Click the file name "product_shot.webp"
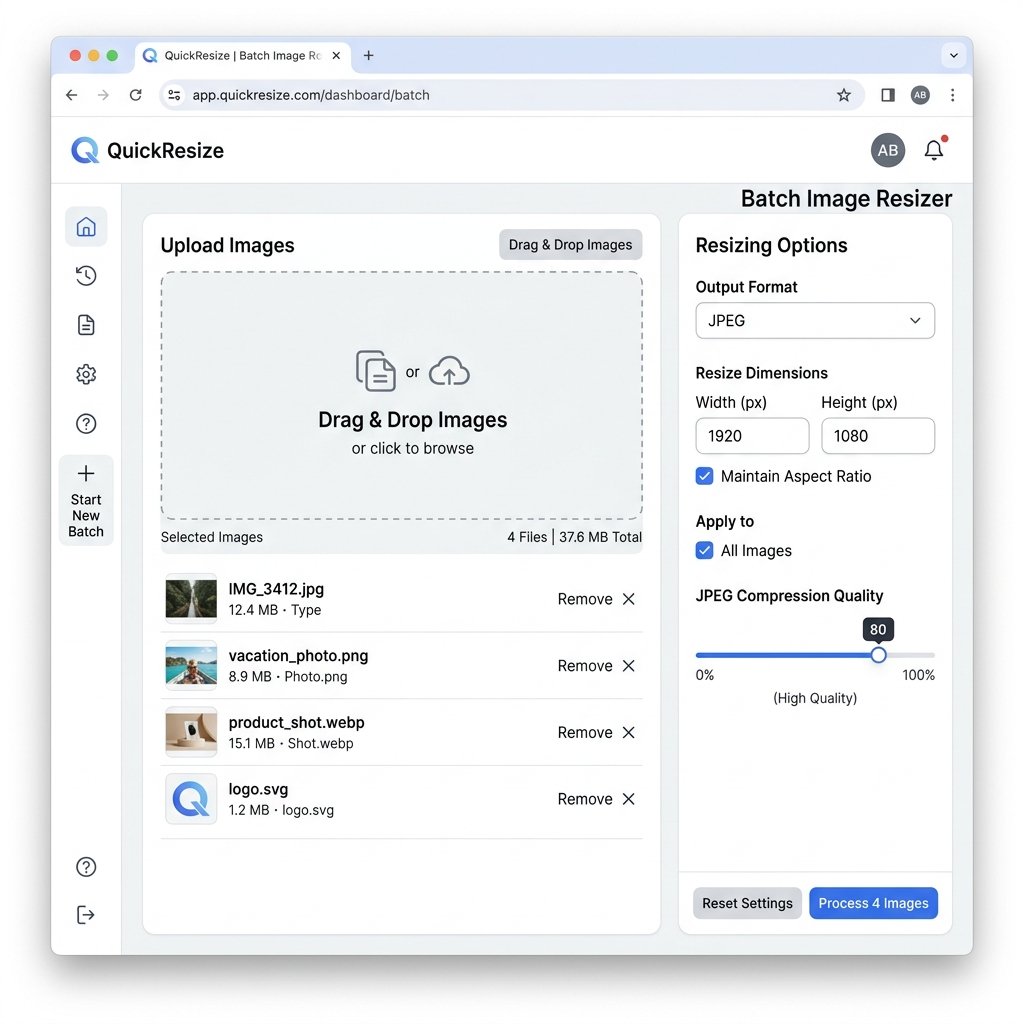 pos(296,722)
